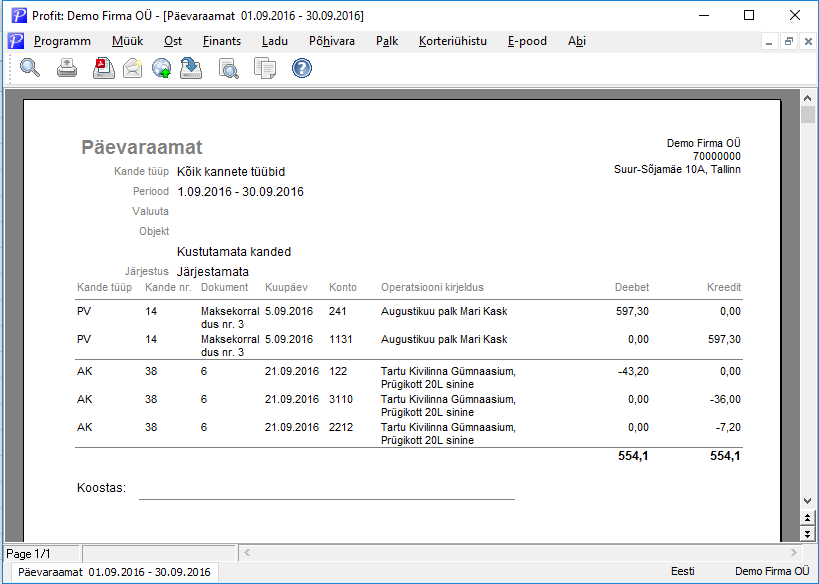The width and height of the screenshot is (819, 584).
Task: Click the previous page stepper above the scrollbar bottom
Action: pyautogui.click(x=808, y=518)
